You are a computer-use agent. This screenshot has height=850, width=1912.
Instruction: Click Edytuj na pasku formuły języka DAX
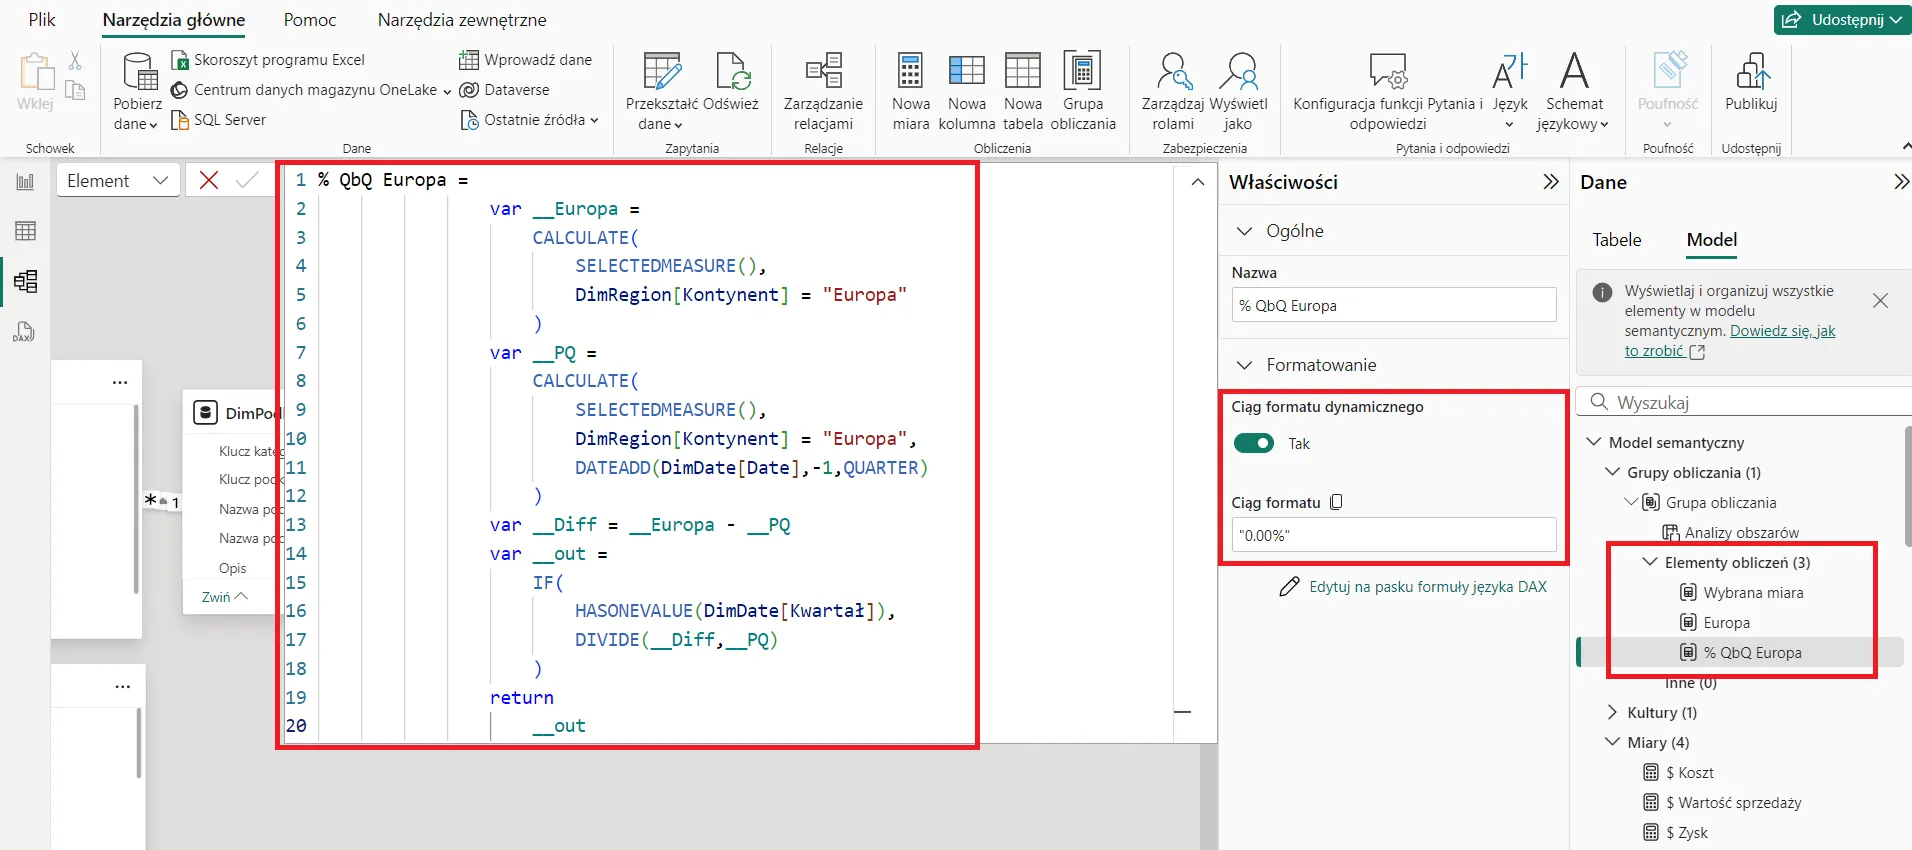[1427, 587]
